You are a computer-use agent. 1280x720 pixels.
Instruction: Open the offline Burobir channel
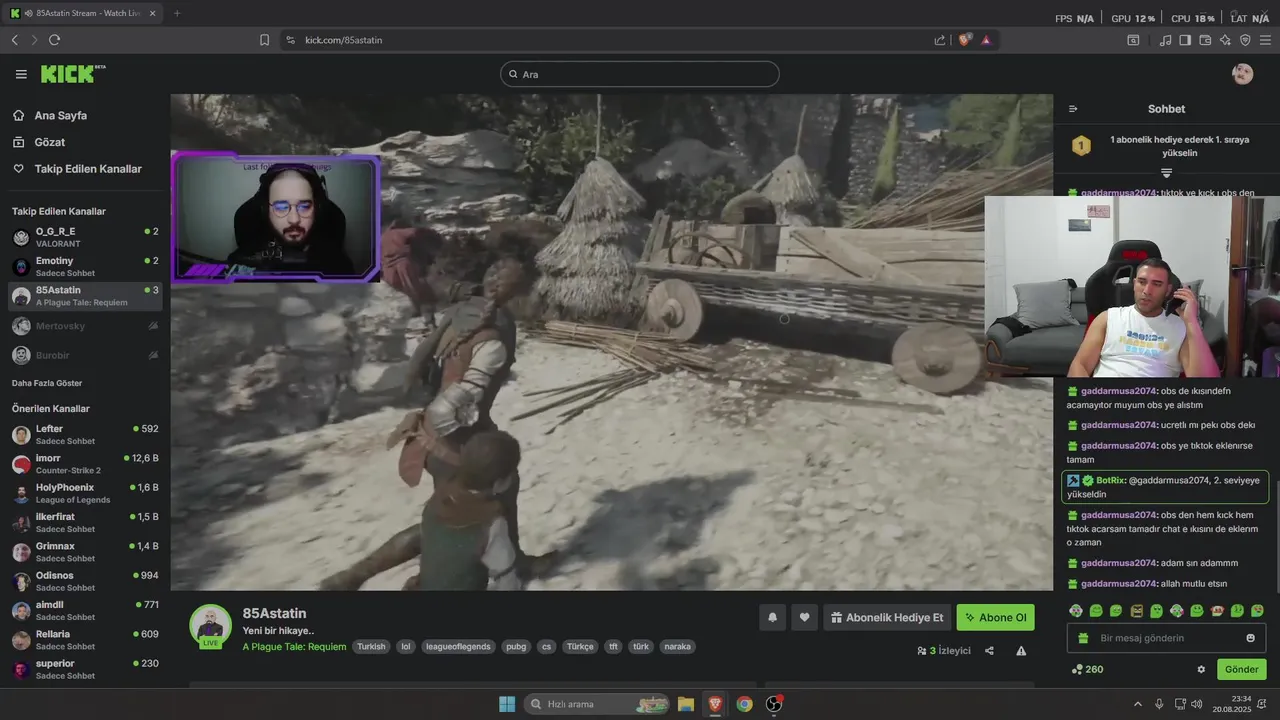pyautogui.click(x=85, y=355)
